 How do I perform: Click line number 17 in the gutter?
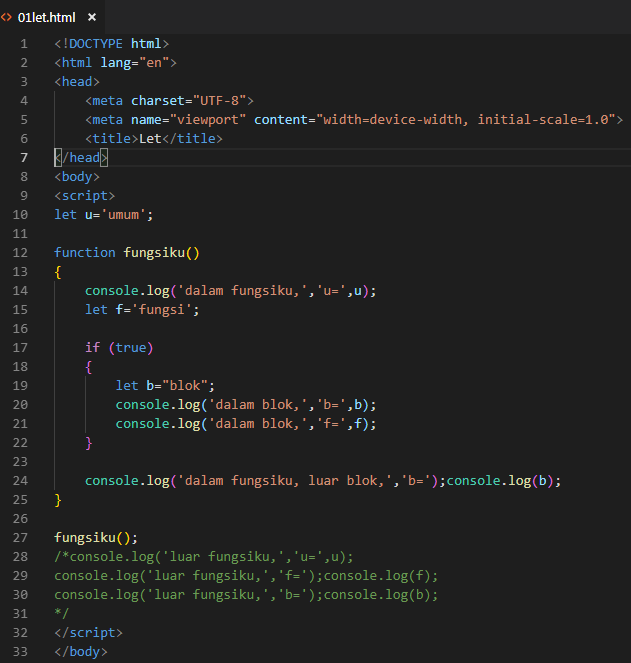click(x=20, y=348)
